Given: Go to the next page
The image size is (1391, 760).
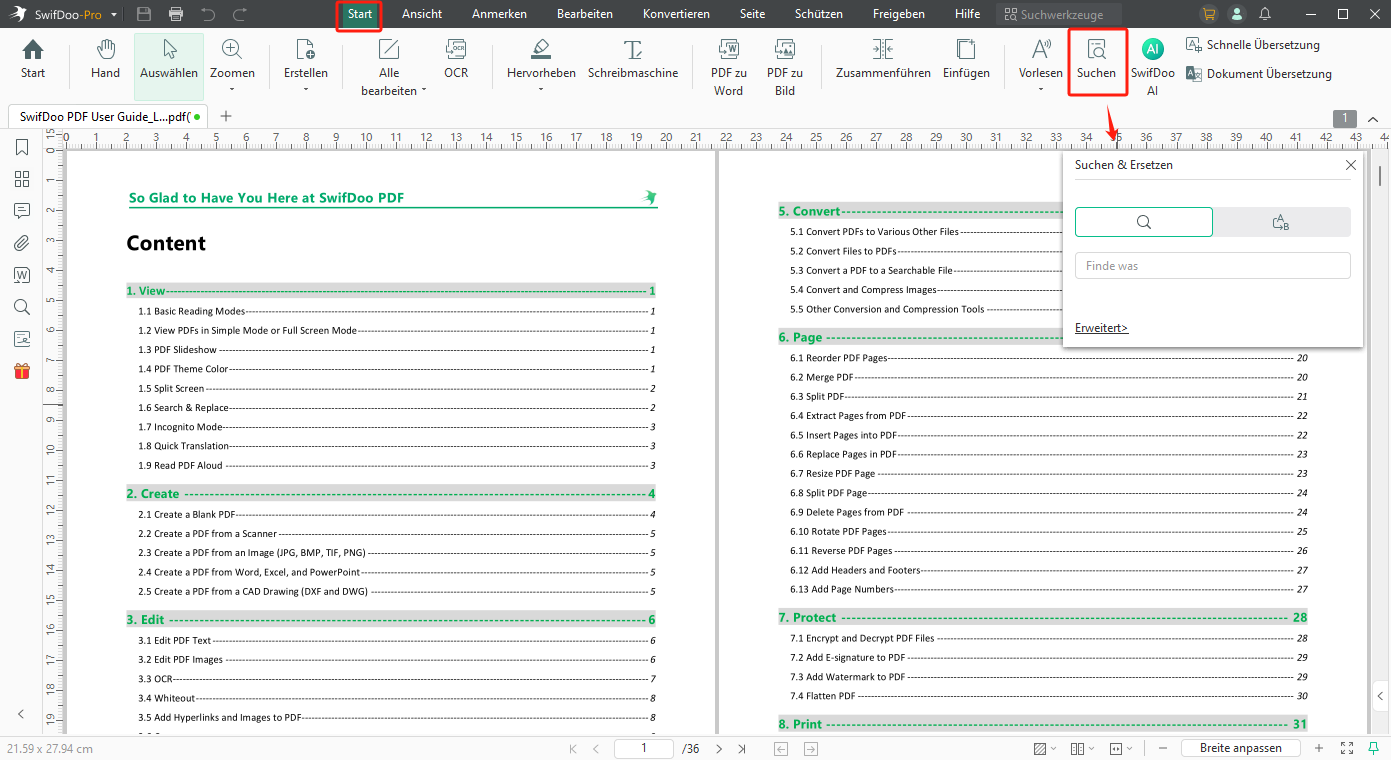Looking at the screenshot, I should point(720,748).
